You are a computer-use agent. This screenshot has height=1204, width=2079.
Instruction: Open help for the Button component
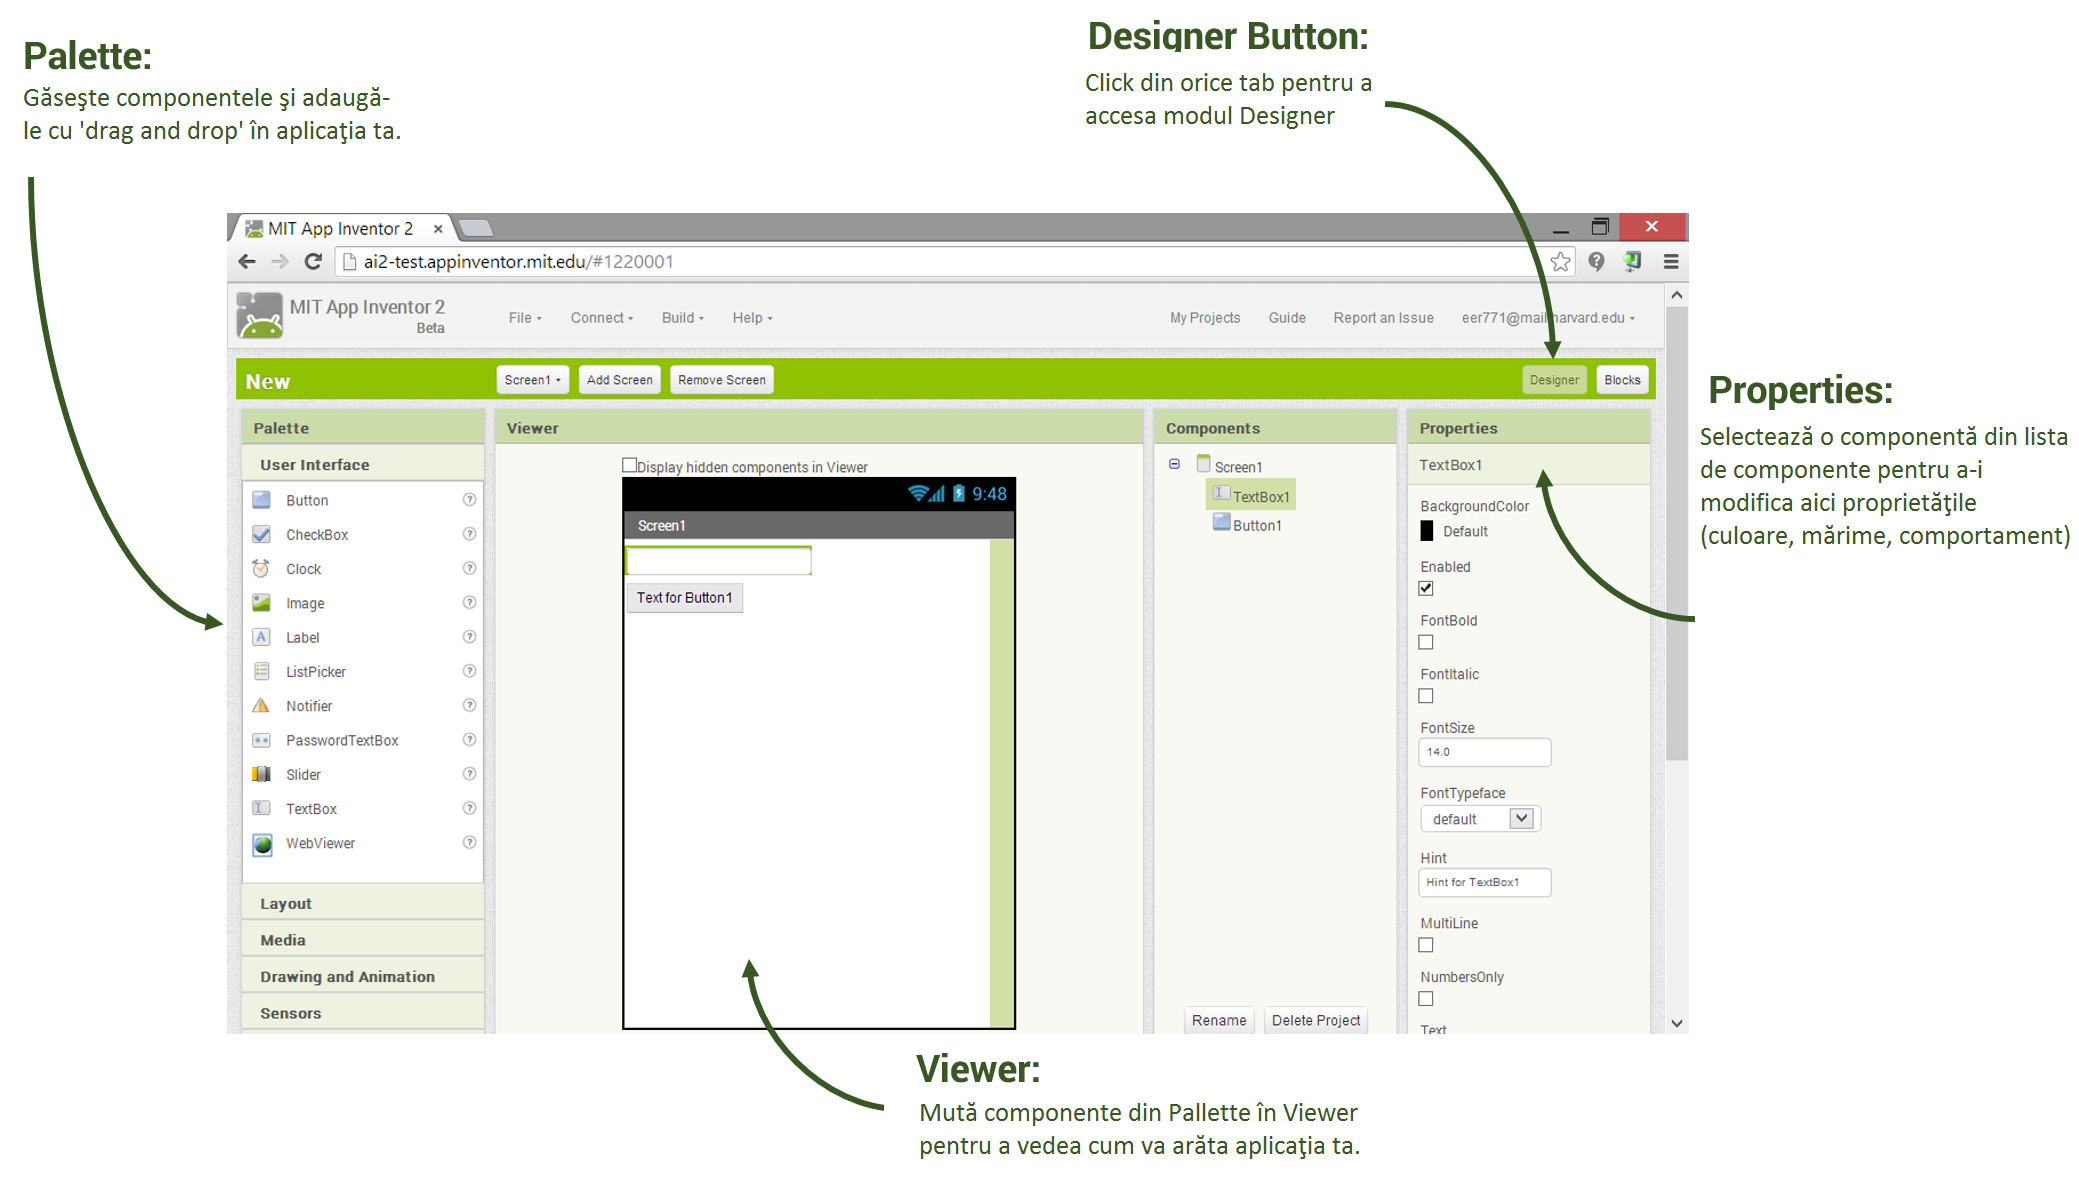point(469,499)
